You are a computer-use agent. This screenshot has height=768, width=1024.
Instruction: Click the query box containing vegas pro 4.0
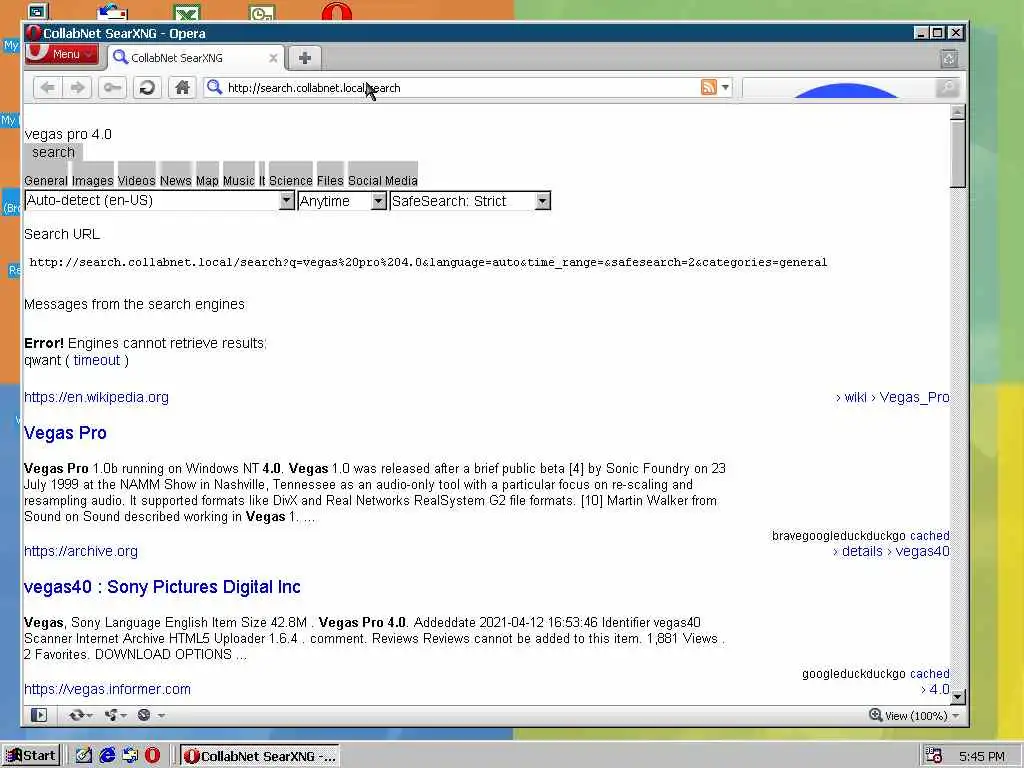[68, 134]
